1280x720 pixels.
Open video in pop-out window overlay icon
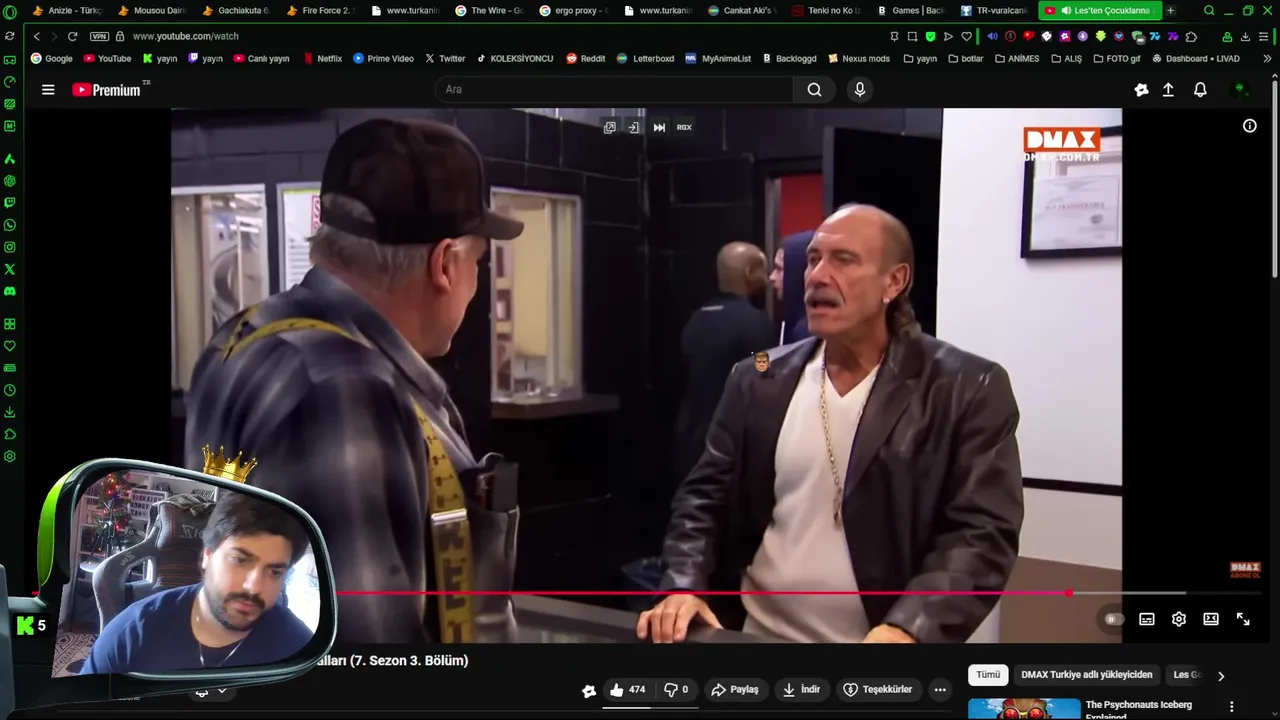point(609,127)
